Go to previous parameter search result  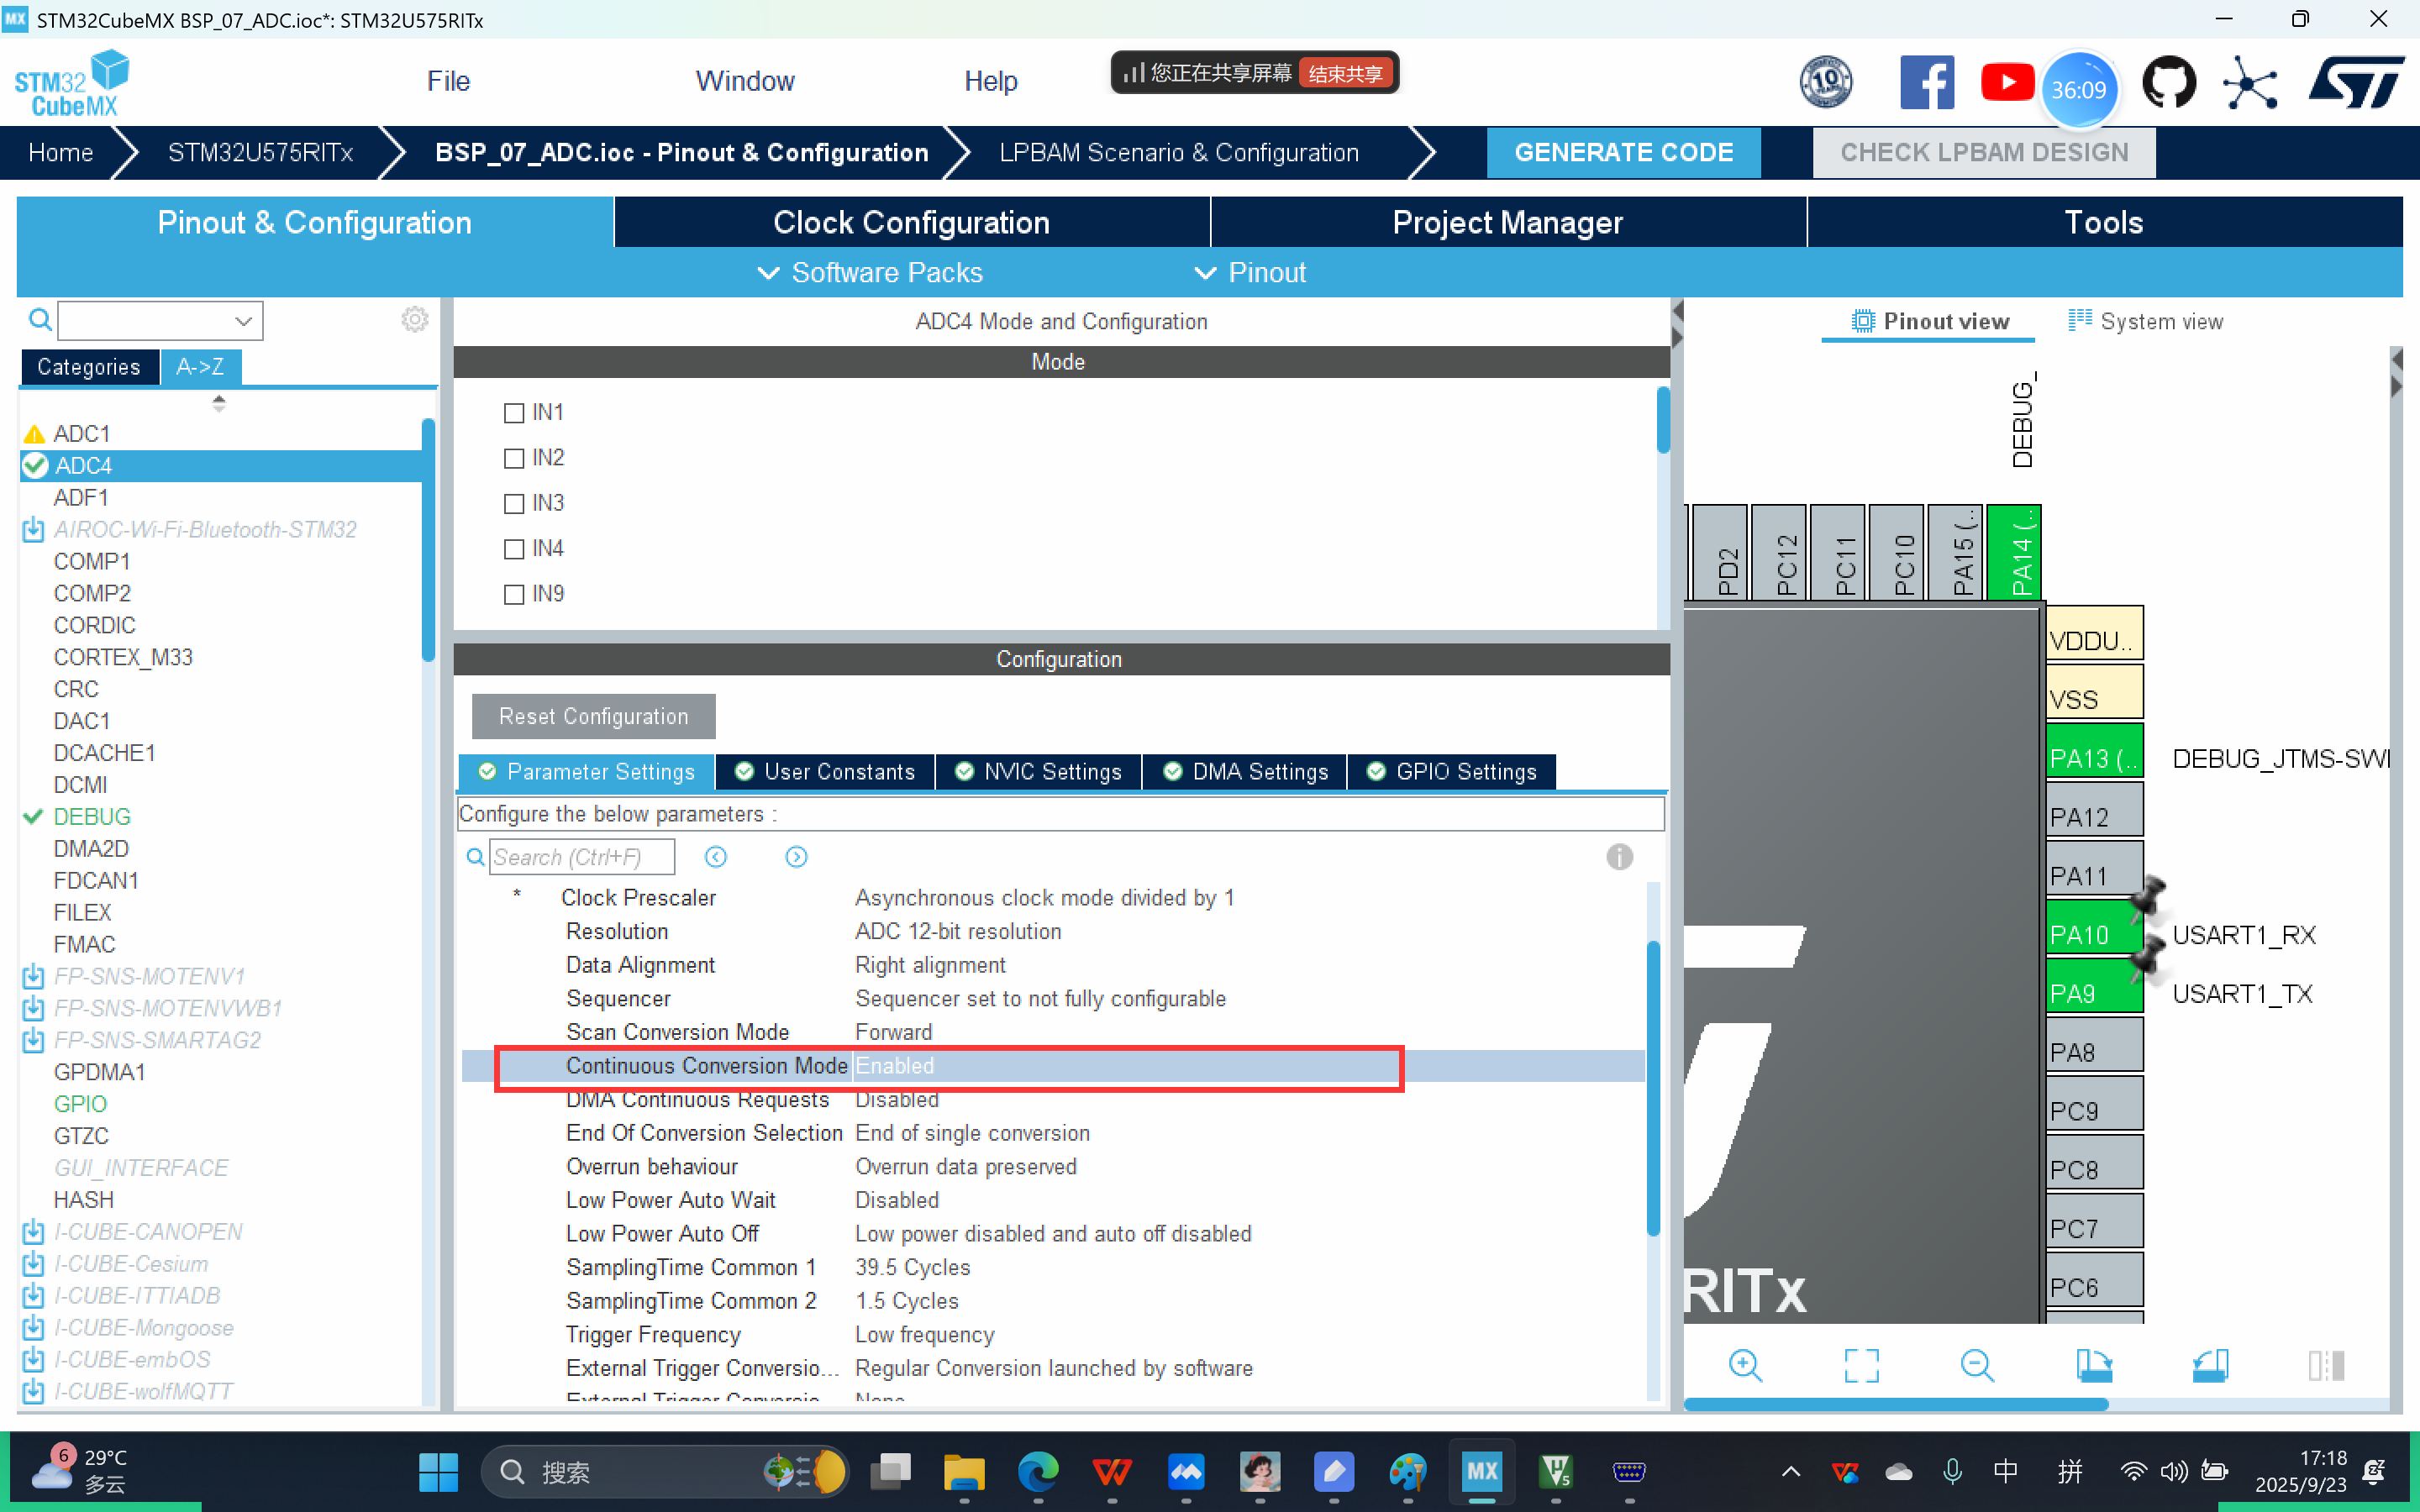pos(716,857)
